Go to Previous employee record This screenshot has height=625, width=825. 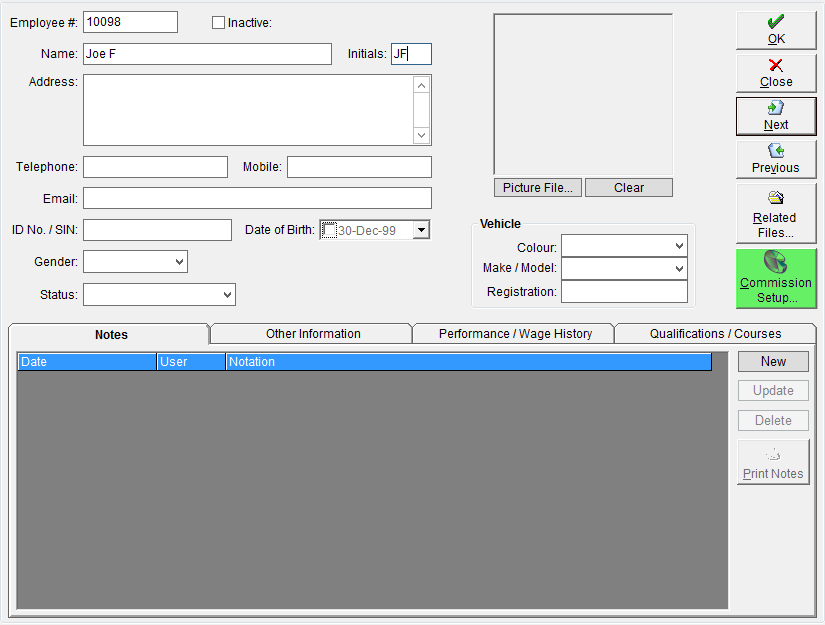pyautogui.click(x=776, y=159)
